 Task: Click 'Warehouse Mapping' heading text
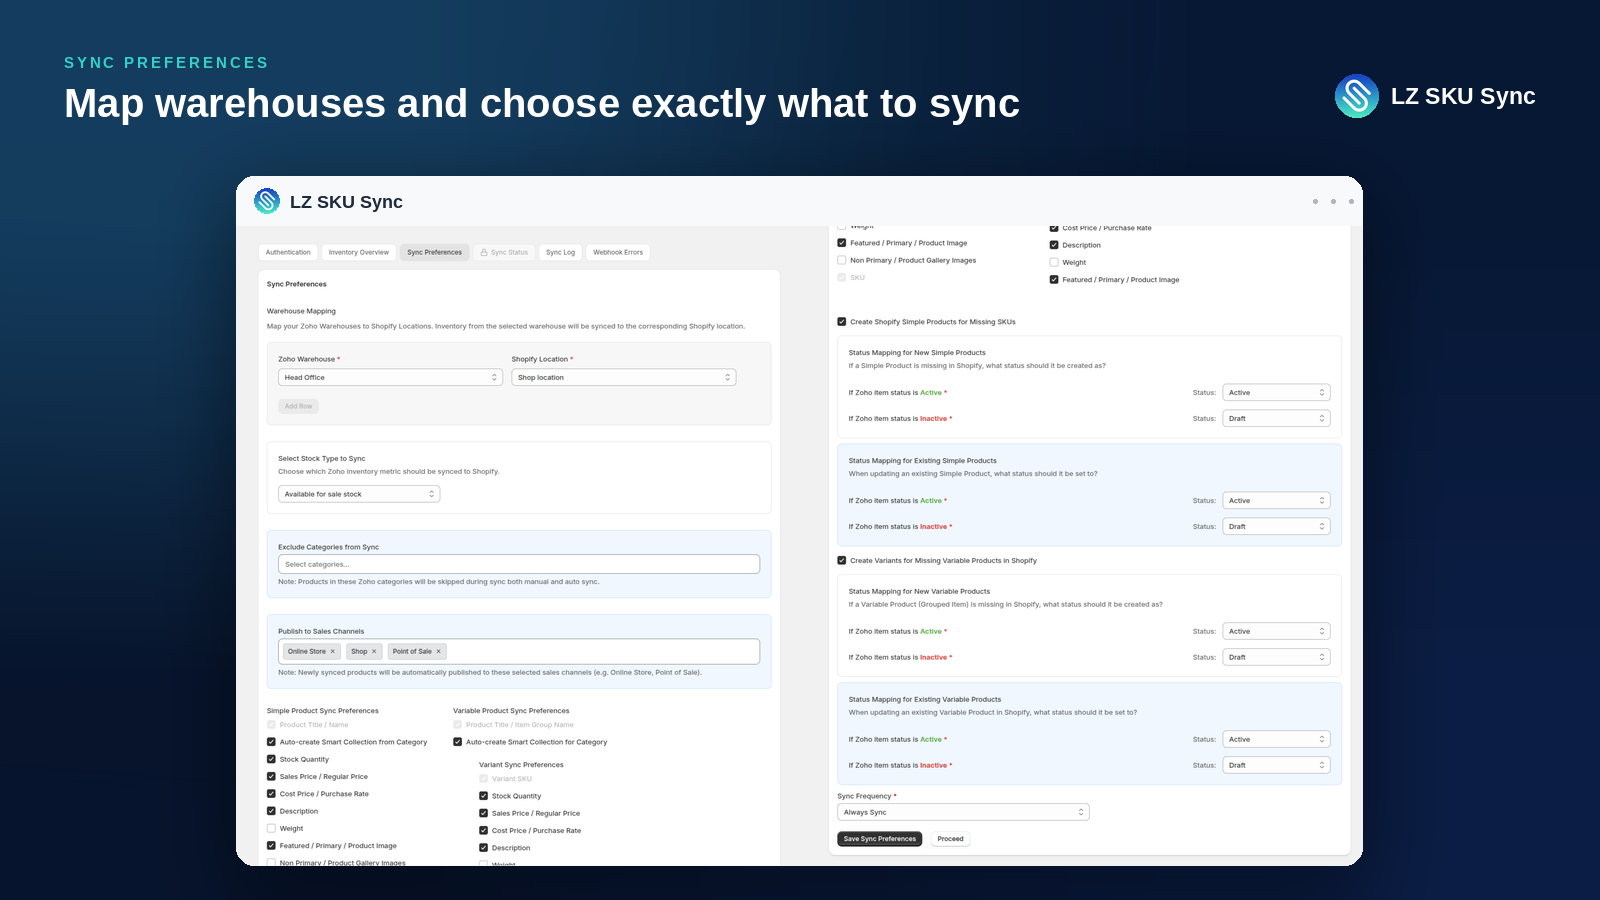(301, 311)
